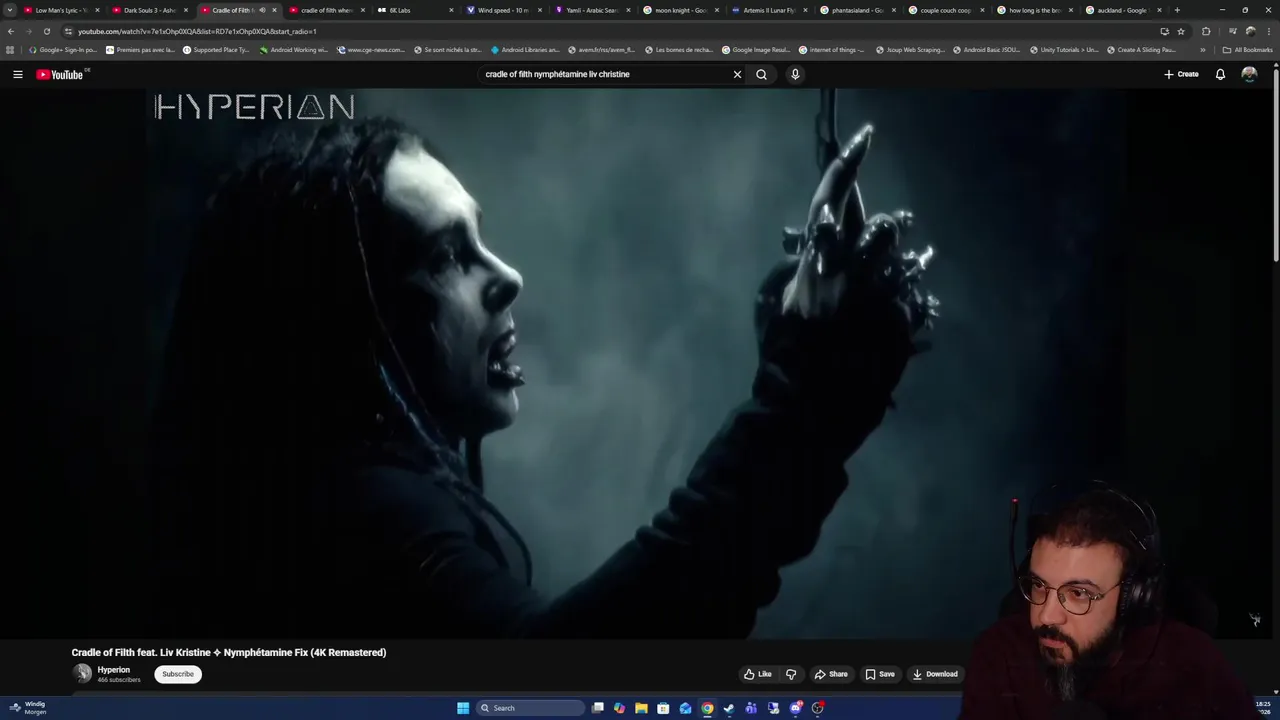Open the Chrome three-dot menu

pos(1268,31)
